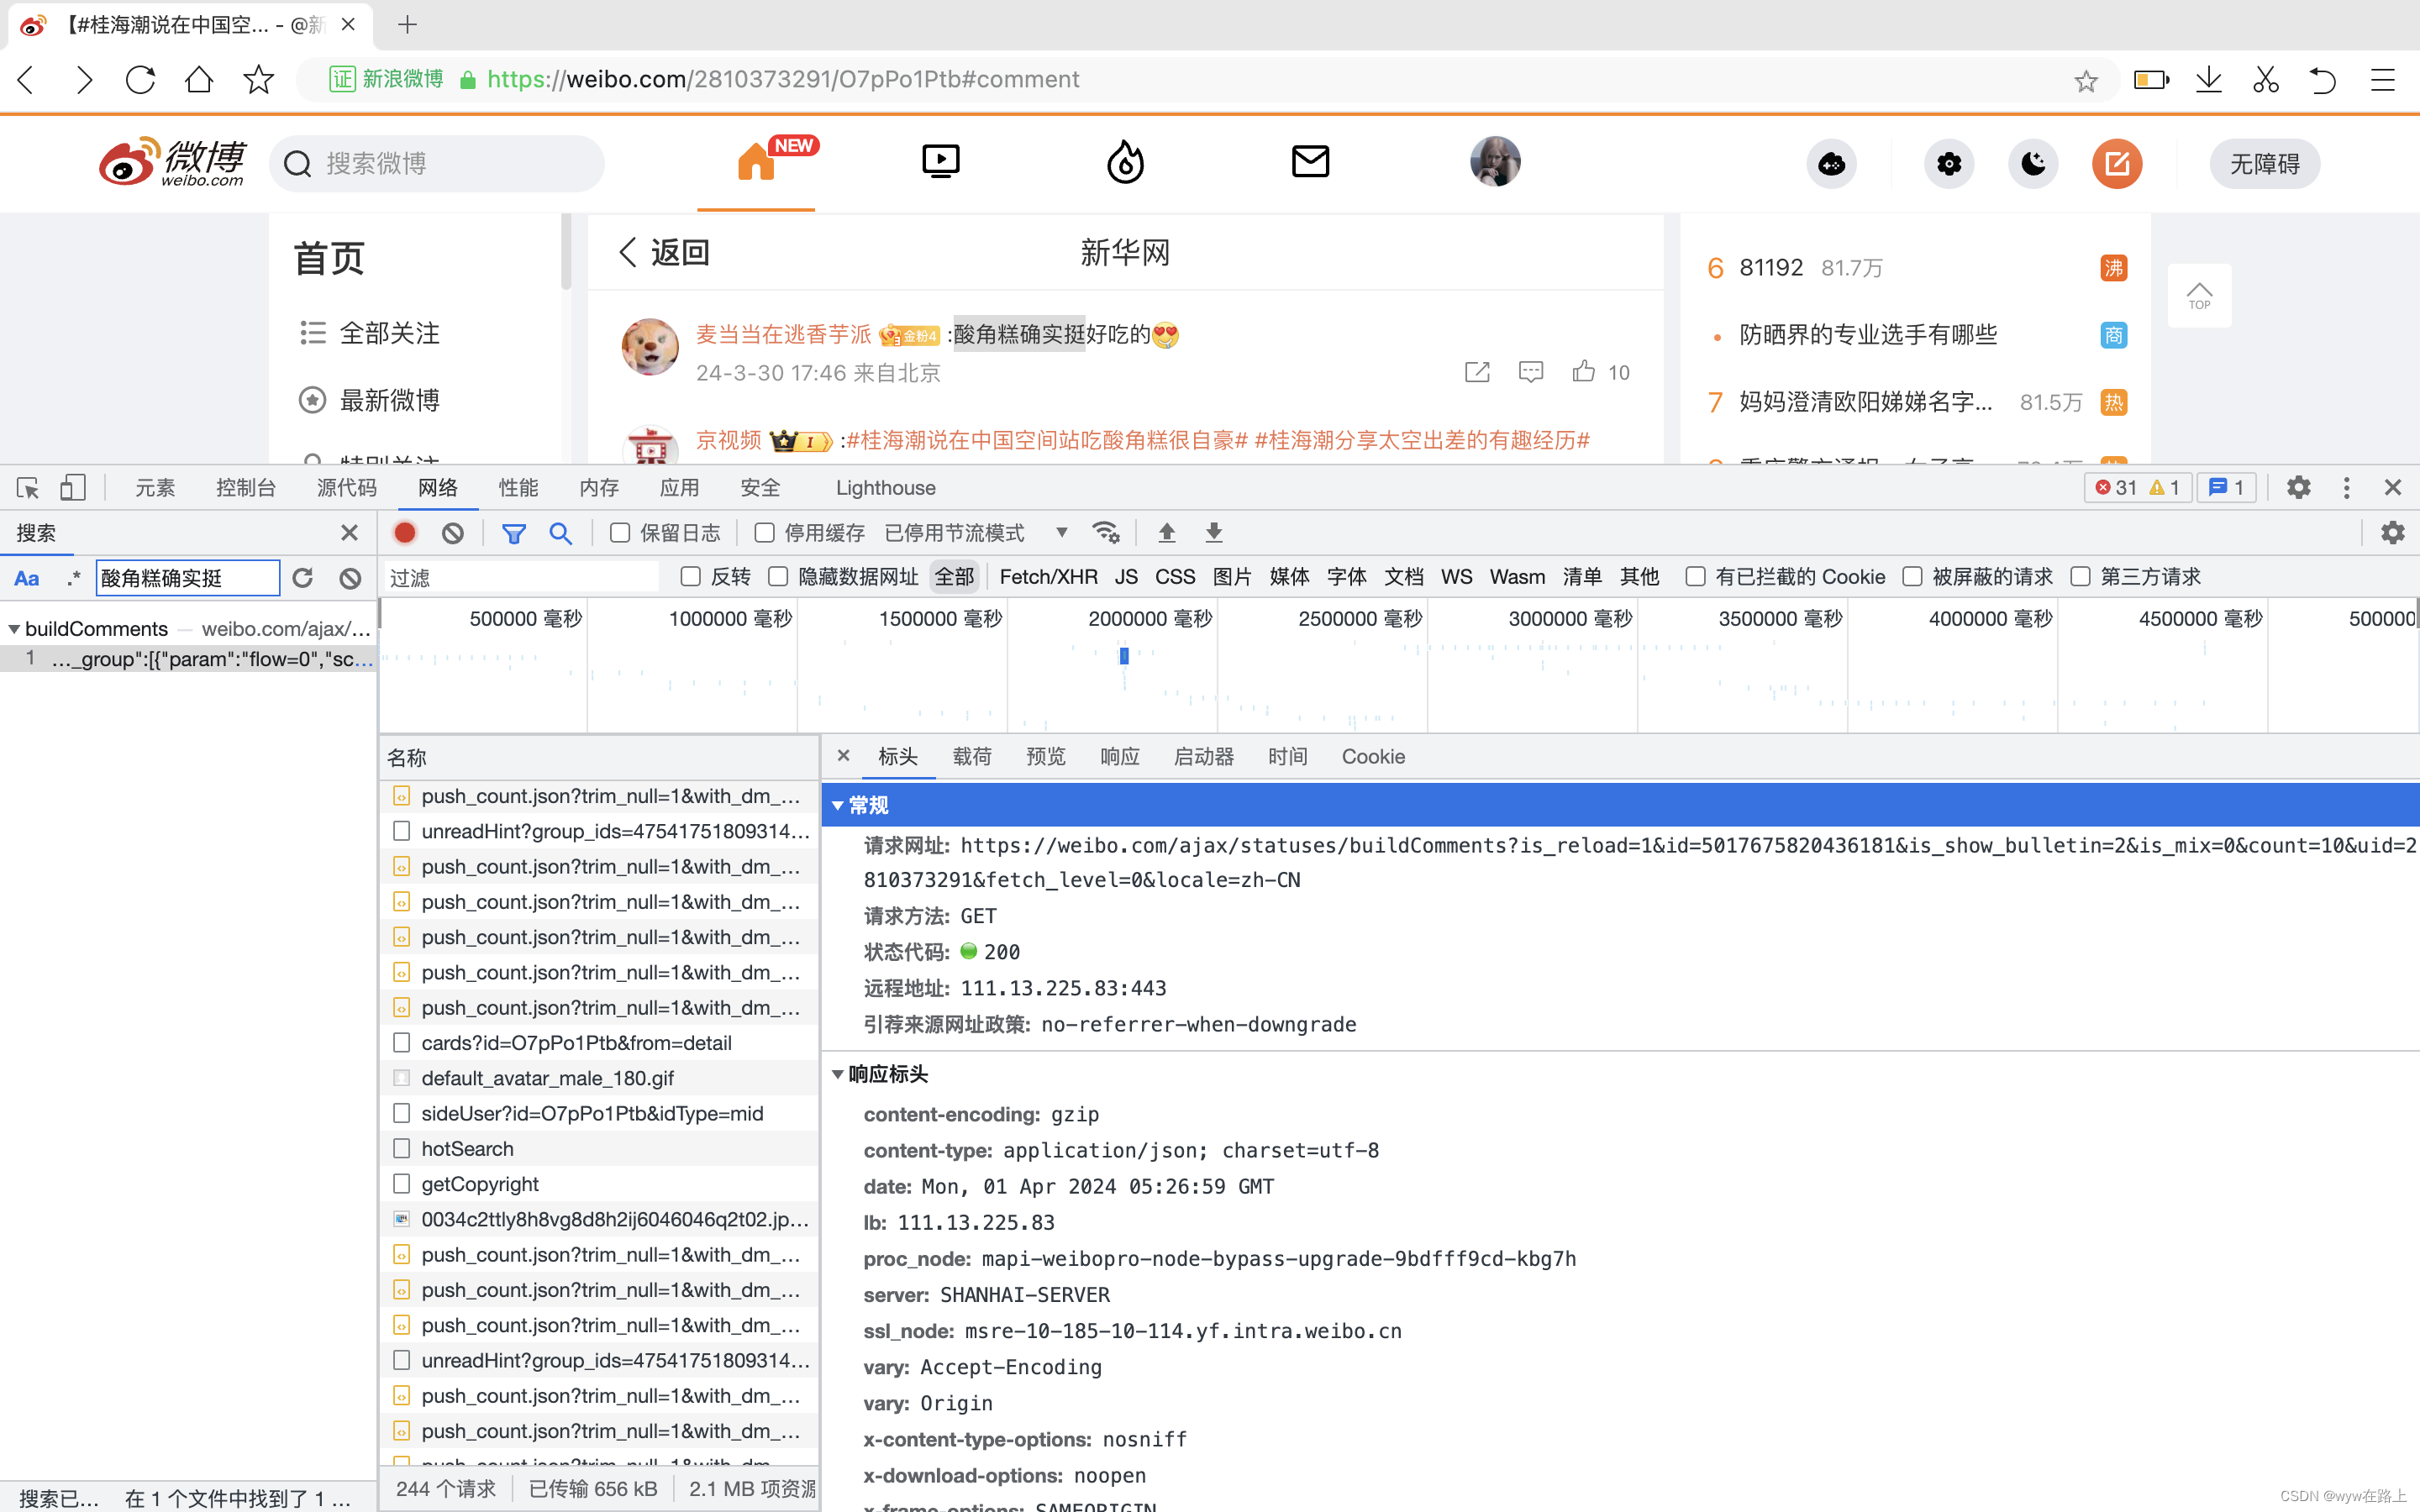Open the 响应 request detail tab
The height and width of the screenshot is (1512, 2420).
[1119, 757]
